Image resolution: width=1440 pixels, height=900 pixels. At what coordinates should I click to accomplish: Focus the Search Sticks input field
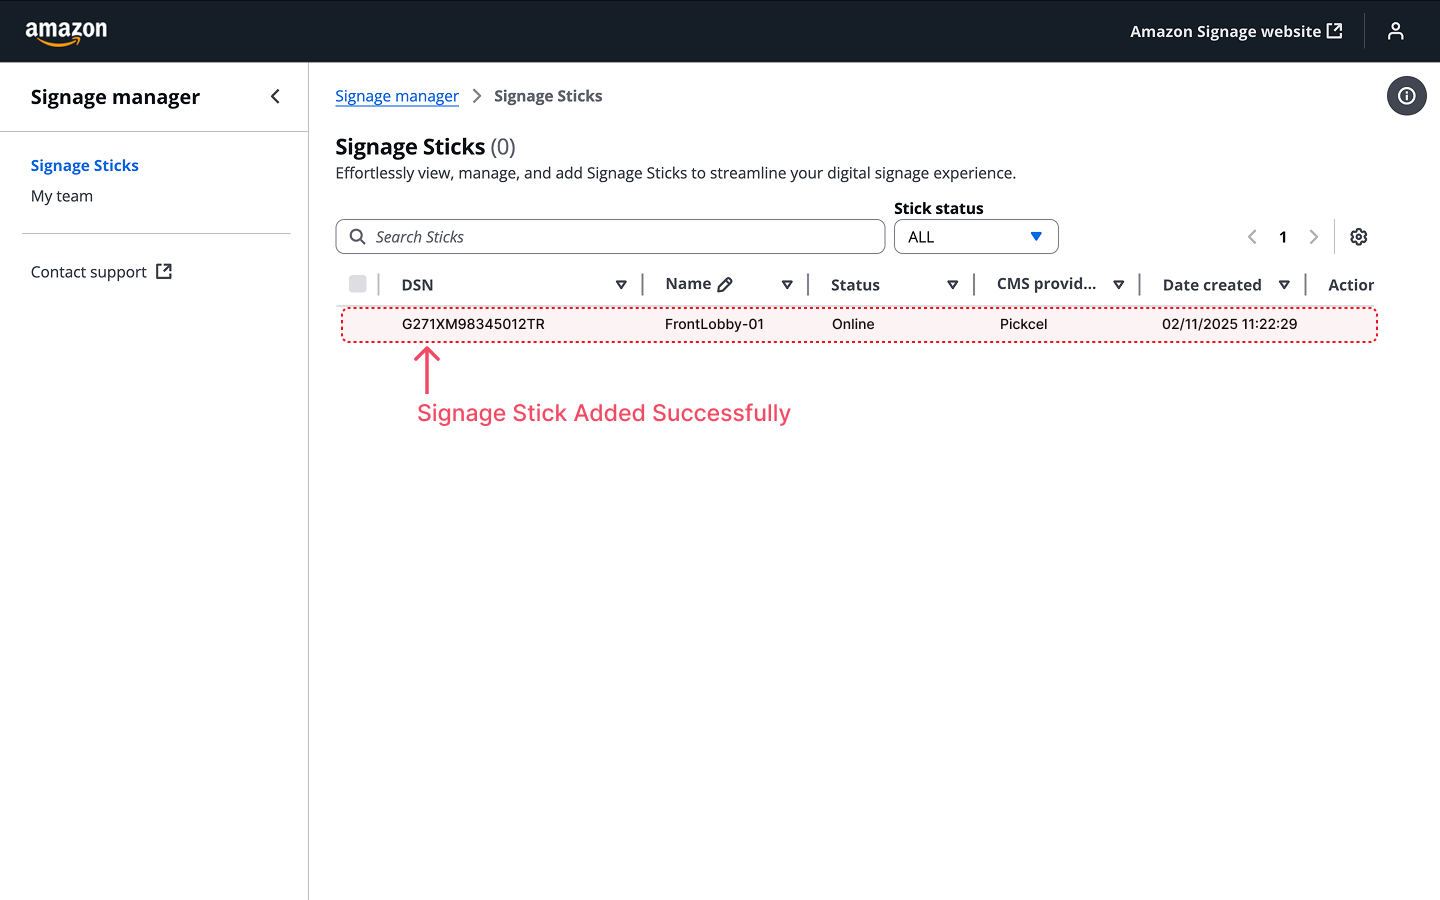[x=620, y=237]
